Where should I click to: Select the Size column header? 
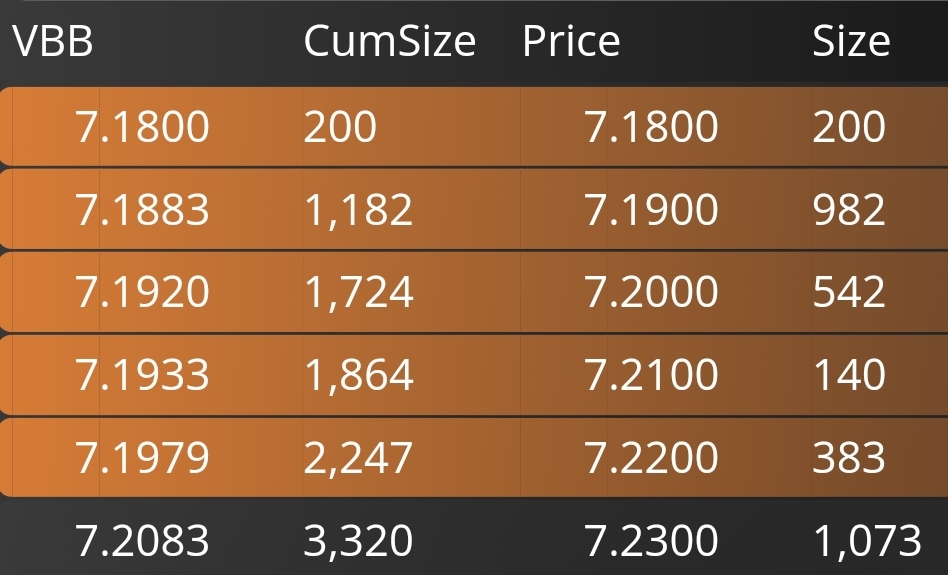851,41
